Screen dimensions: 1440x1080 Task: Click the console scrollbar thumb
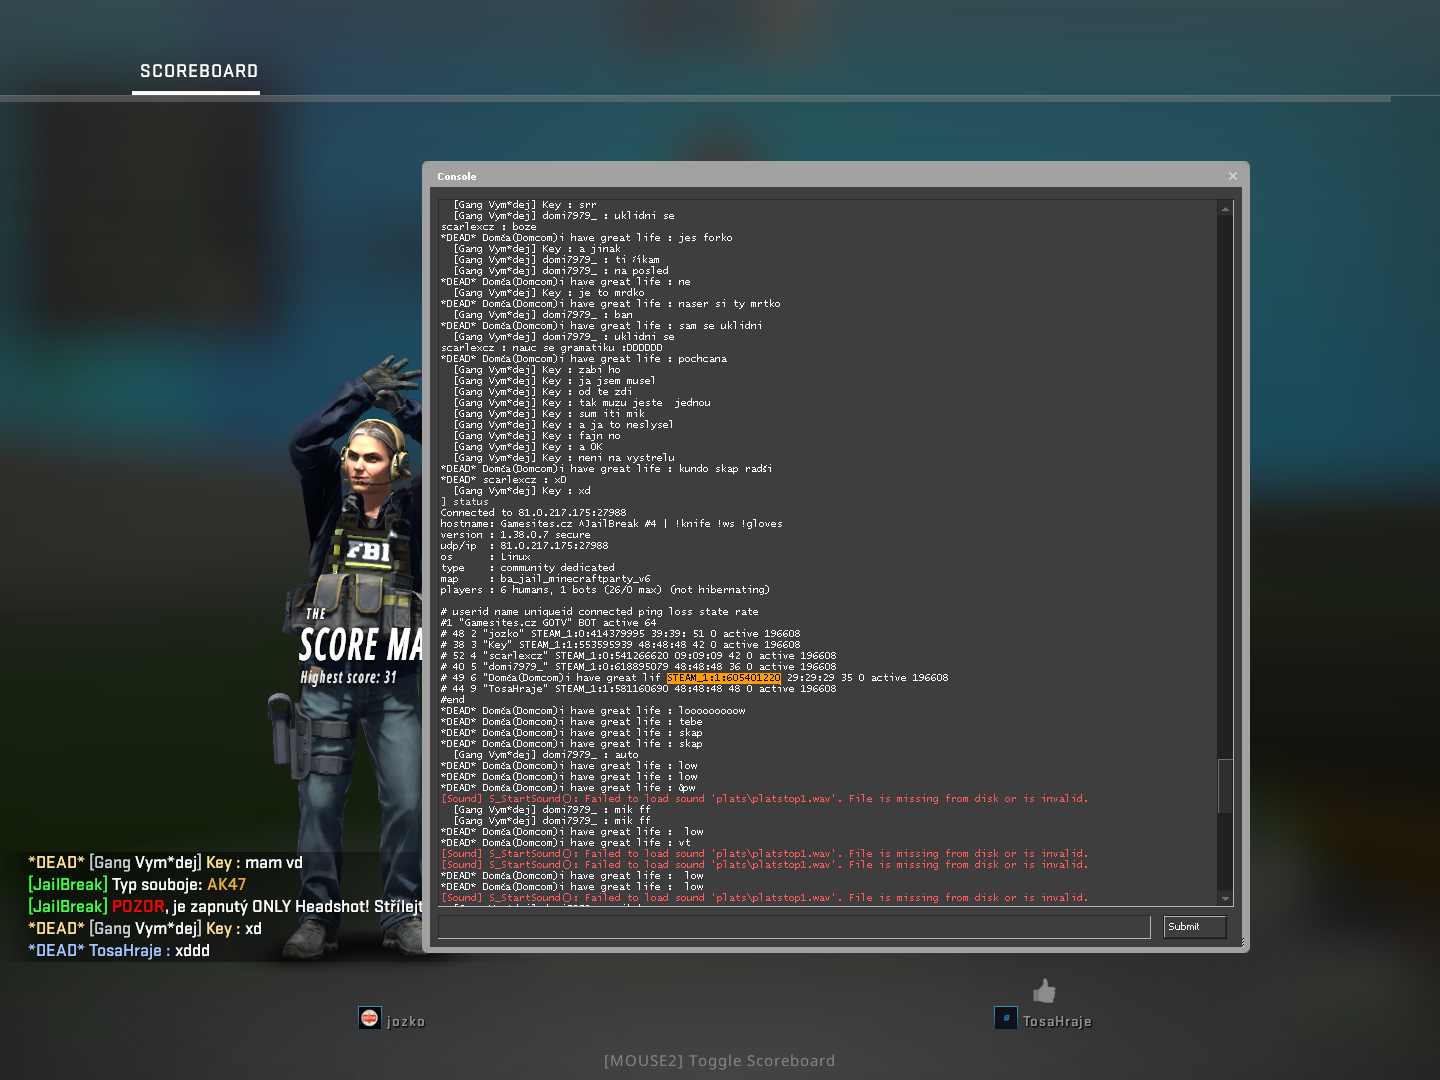click(x=1225, y=786)
